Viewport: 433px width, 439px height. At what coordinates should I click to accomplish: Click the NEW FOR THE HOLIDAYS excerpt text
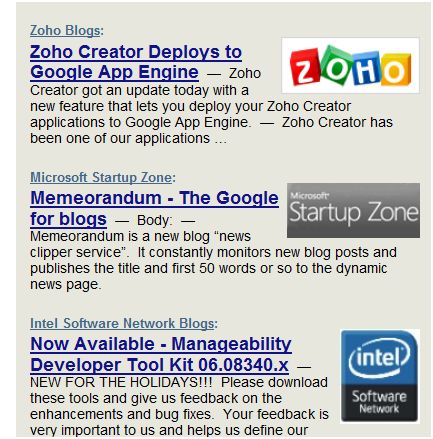[x=179, y=406]
